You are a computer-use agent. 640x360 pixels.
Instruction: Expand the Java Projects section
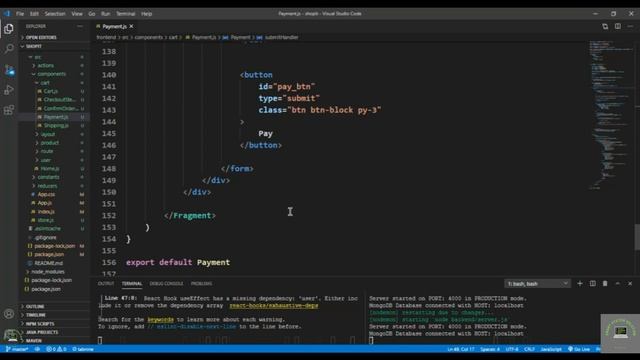coord(42,332)
